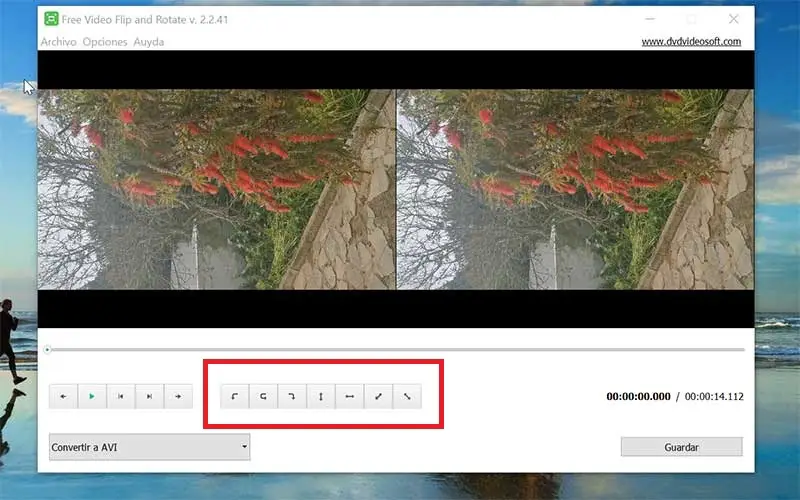
Task: Click the Free Video Flip and Rotate app icon
Action: 51,19
